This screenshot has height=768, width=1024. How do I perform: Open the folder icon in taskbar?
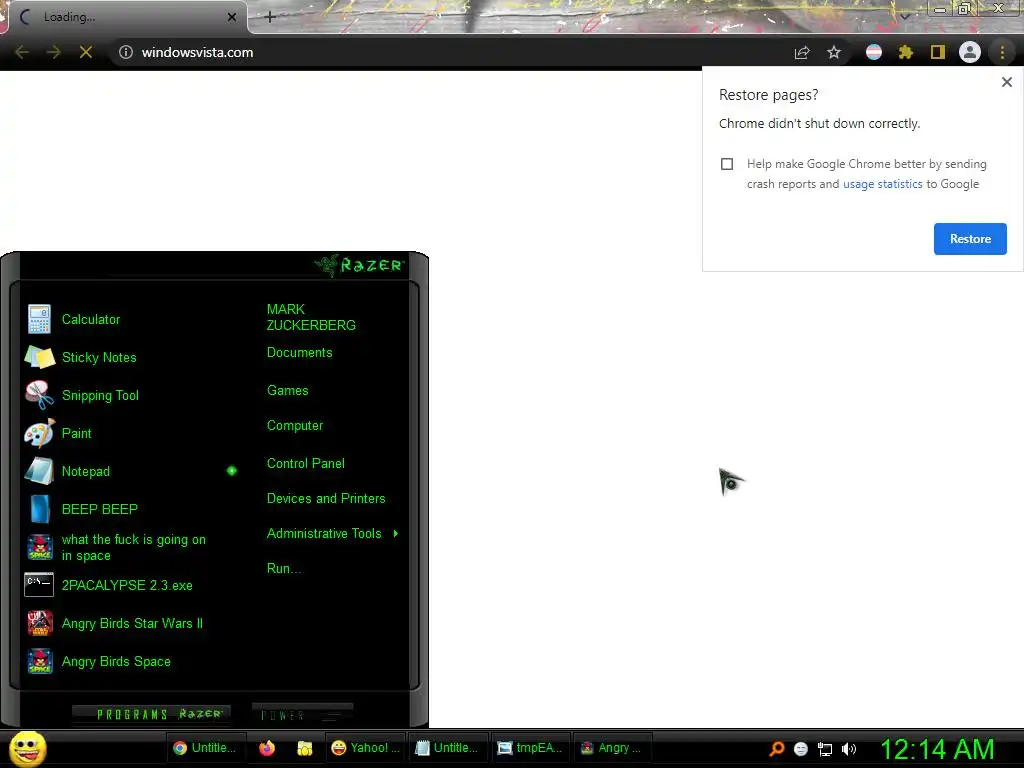pyautogui.click(x=304, y=748)
